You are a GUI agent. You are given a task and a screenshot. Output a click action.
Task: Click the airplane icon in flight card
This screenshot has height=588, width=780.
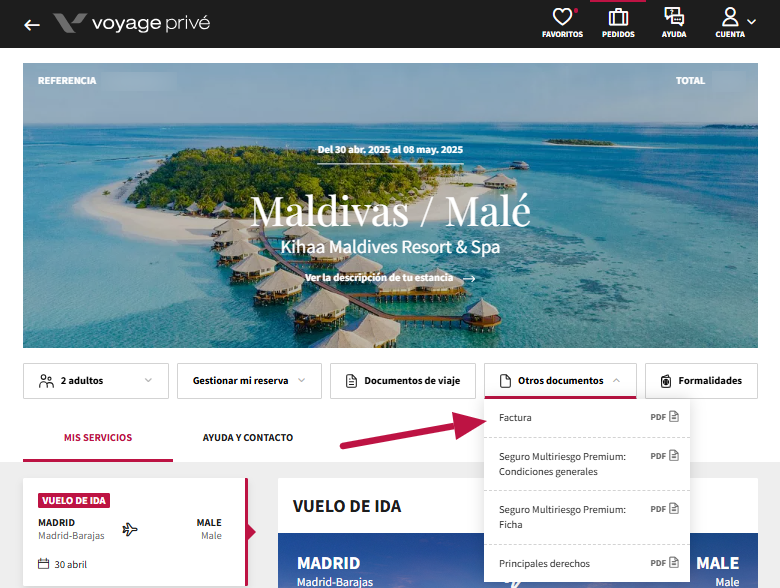[130, 529]
